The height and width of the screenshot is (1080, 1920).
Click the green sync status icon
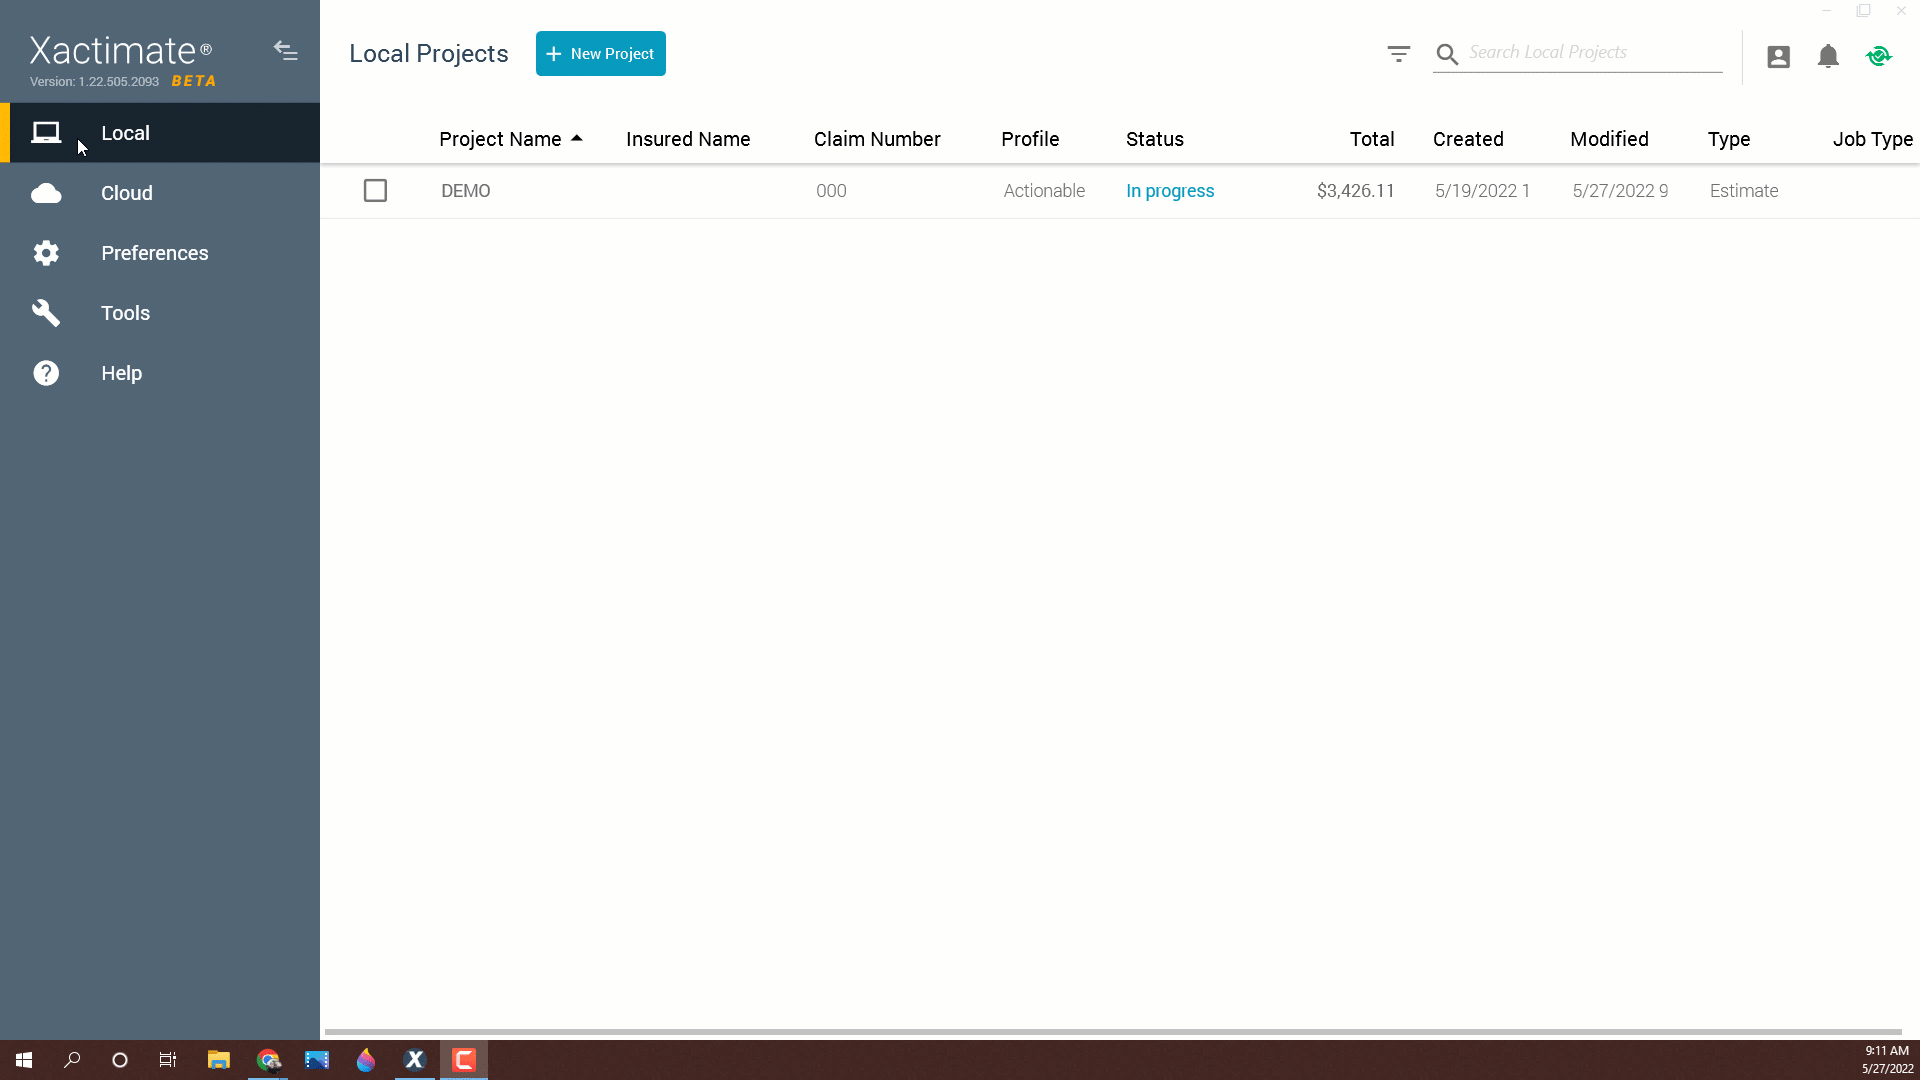(x=1879, y=56)
